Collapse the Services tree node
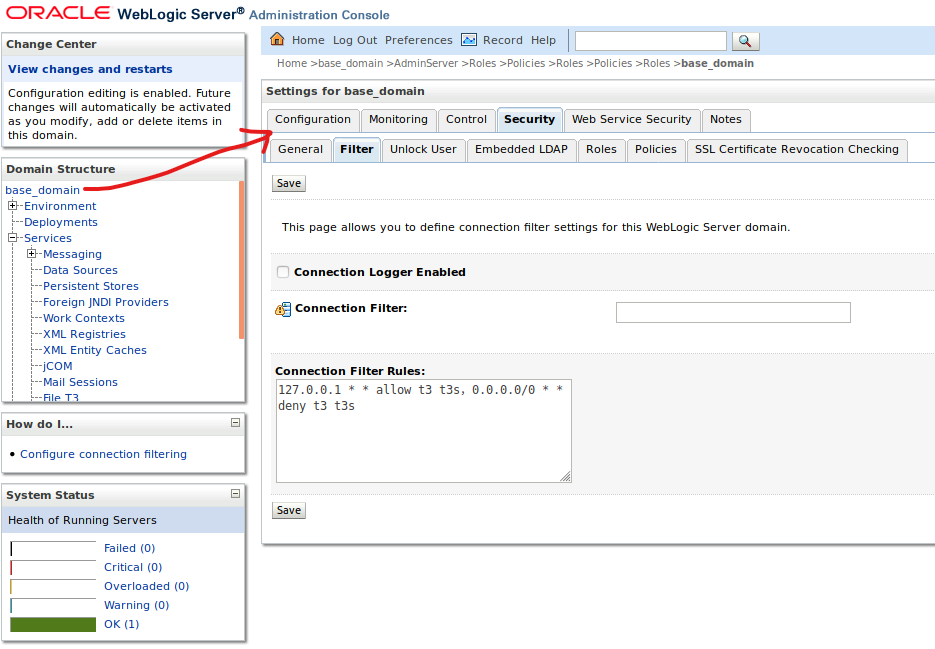Image resolution: width=935 pixels, height=649 pixels. pyautogui.click(x=13, y=238)
